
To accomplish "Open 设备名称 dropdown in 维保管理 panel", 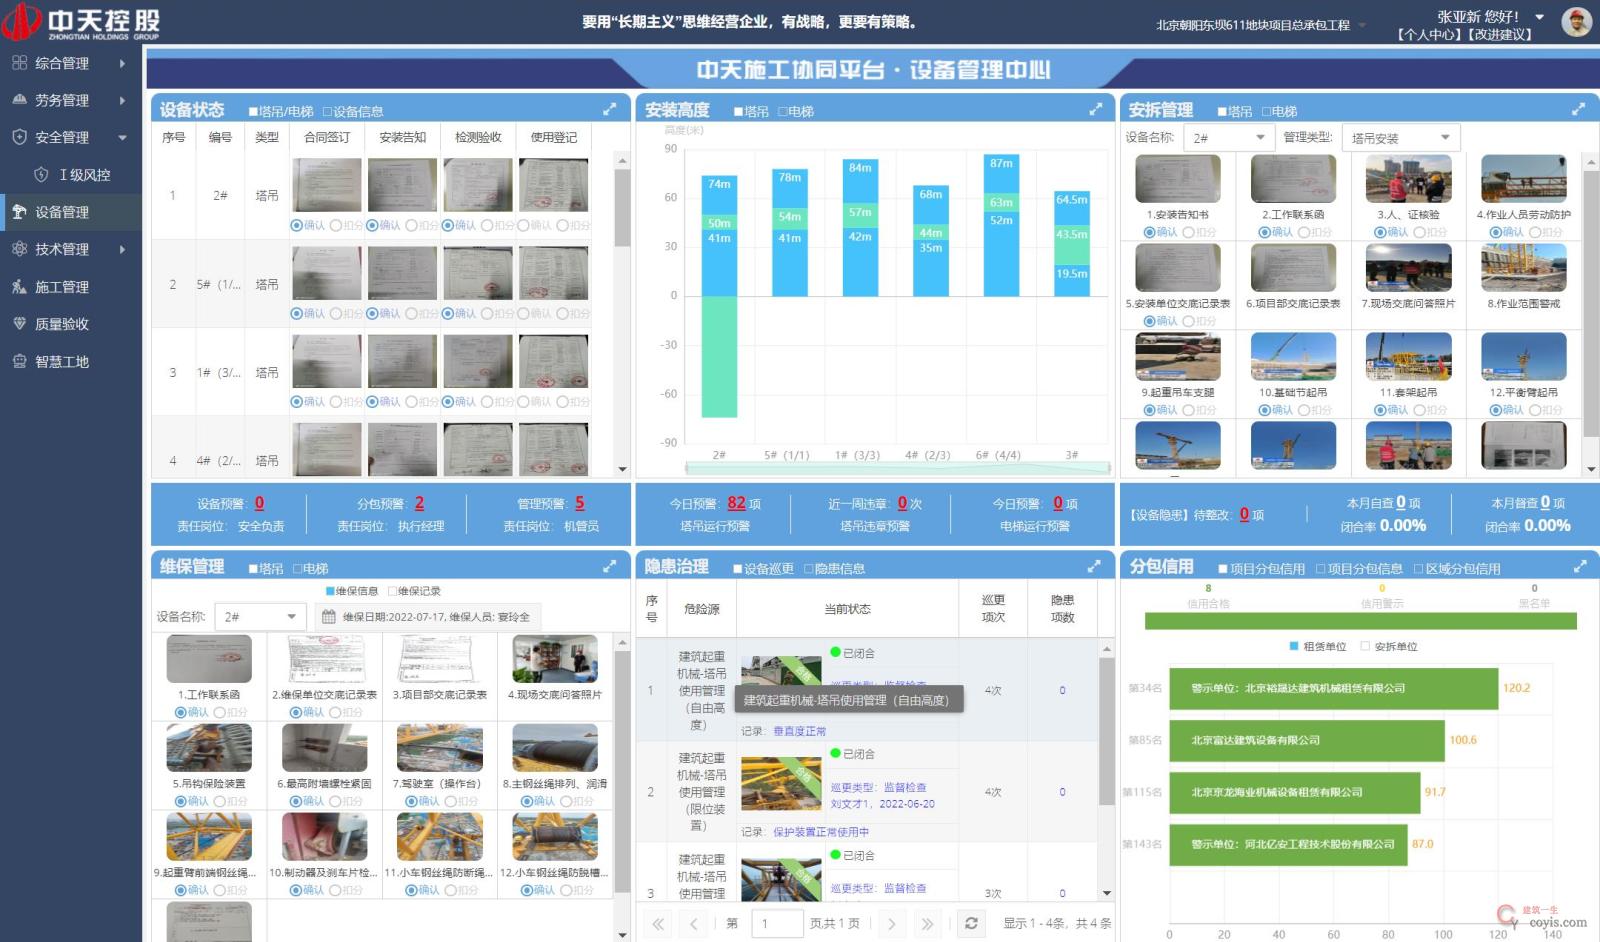I will pyautogui.click(x=260, y=617).
